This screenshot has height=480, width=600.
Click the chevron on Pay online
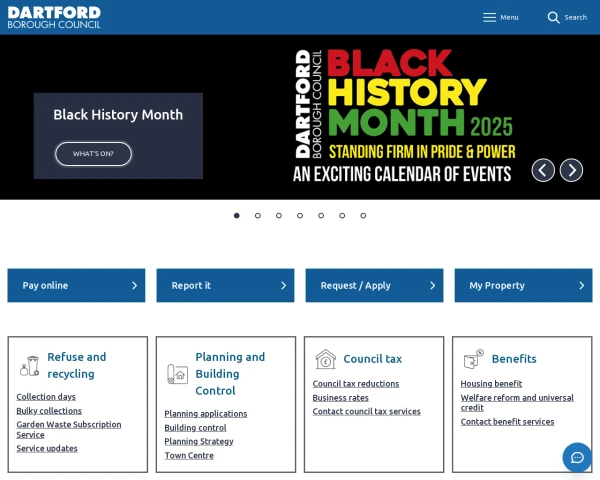point(134,286)
